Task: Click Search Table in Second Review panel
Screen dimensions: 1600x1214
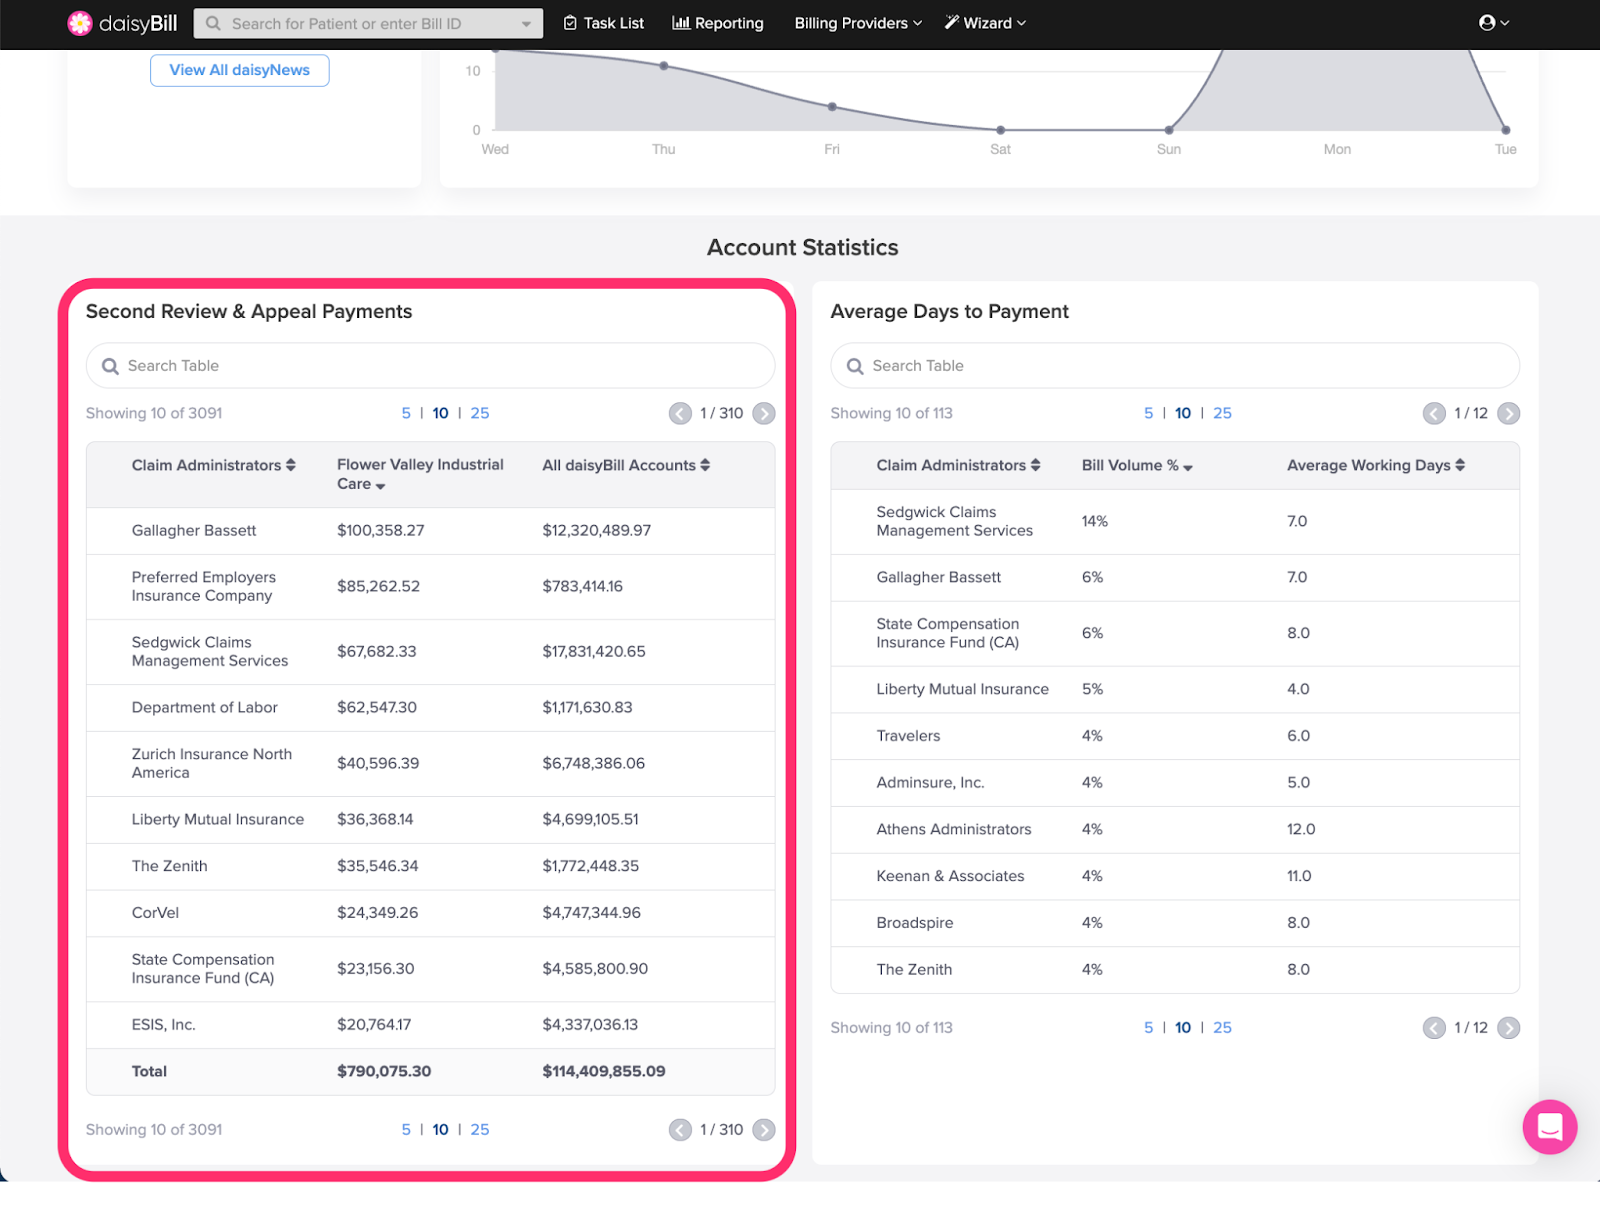Action: click(430, 366)
